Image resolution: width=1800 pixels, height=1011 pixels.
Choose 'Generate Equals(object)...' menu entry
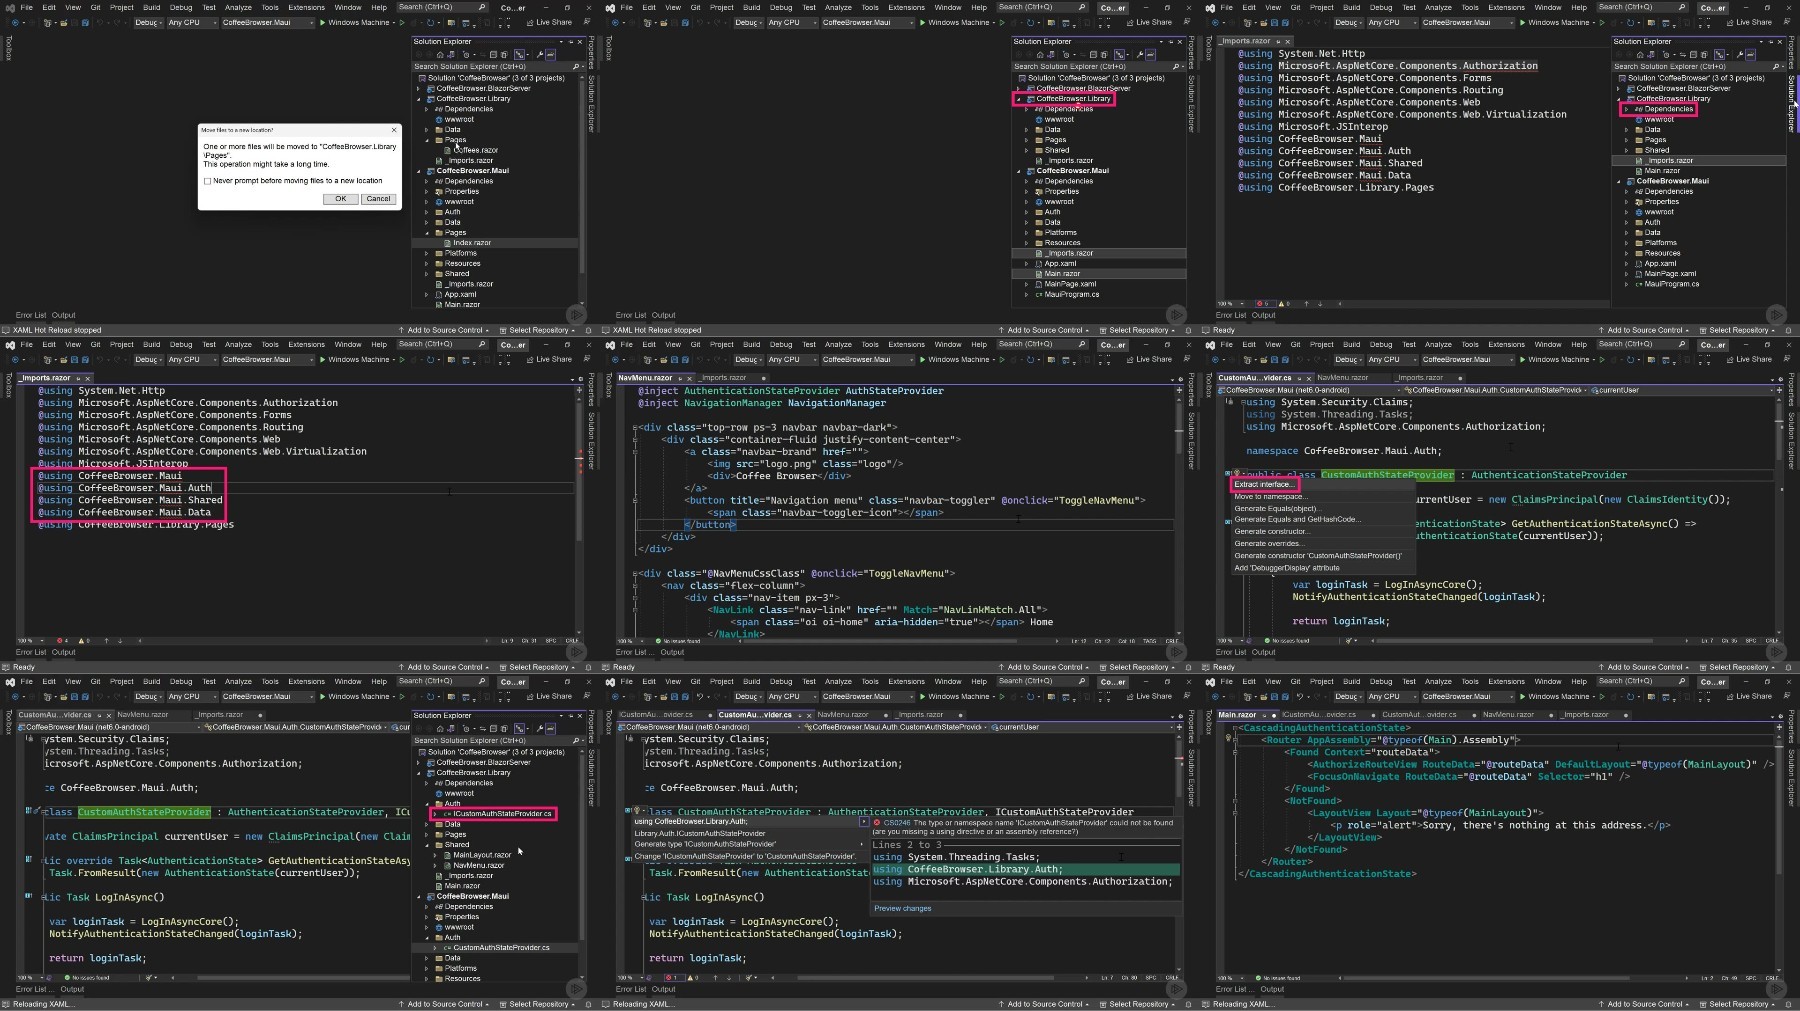point(1276,508)
